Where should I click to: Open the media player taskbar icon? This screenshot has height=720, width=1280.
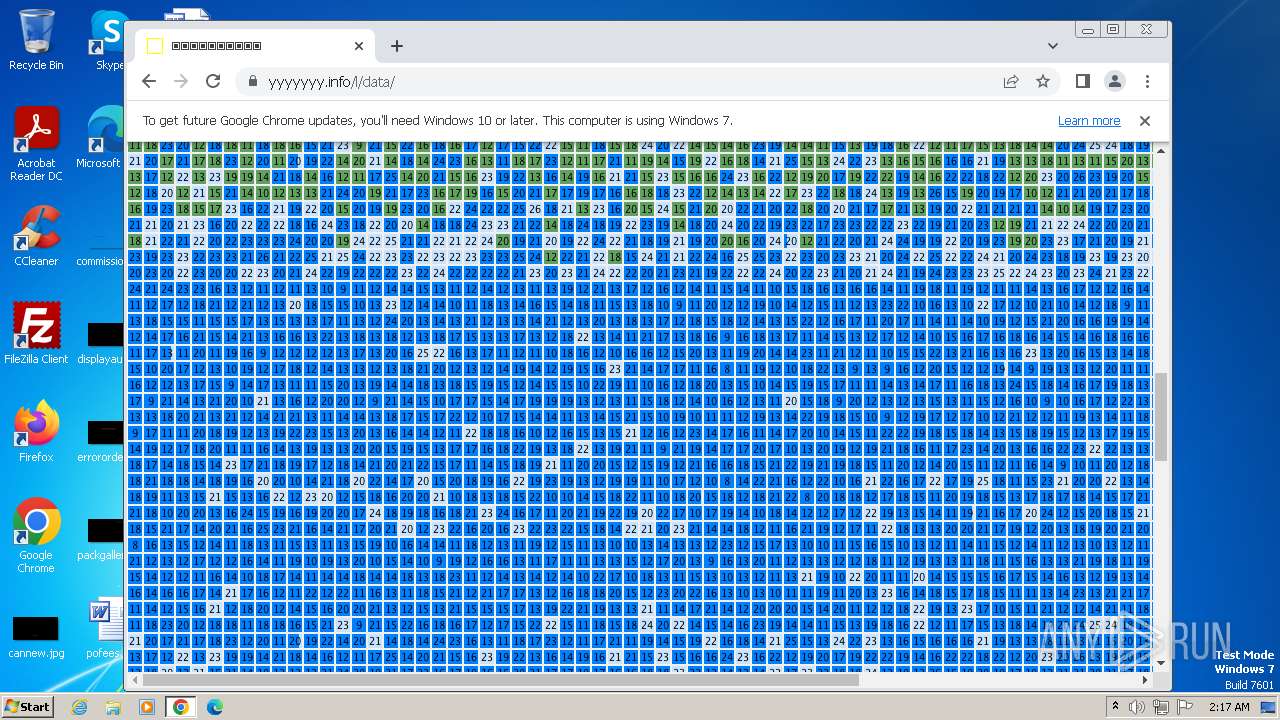pos(147,707)
